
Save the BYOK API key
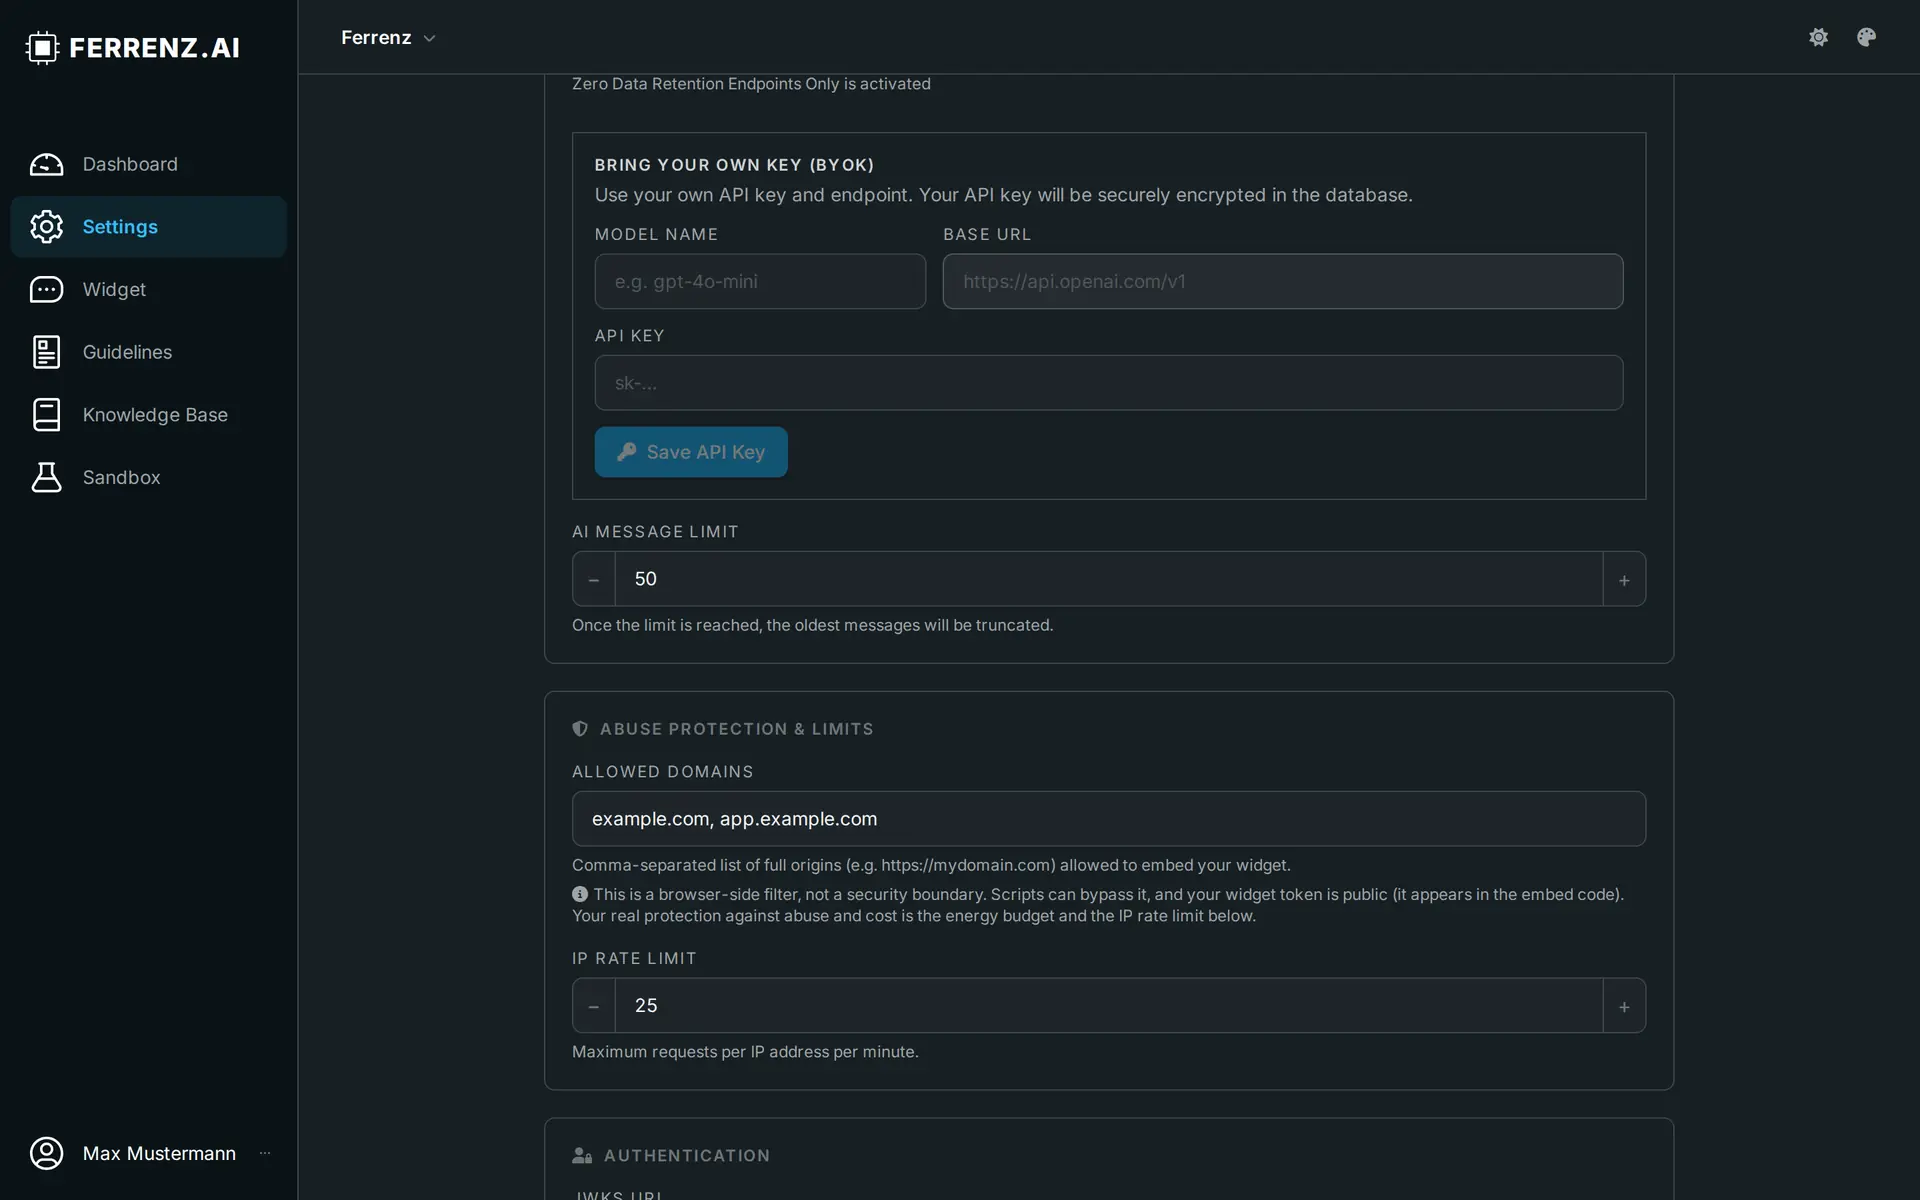(x=691, y=452)
